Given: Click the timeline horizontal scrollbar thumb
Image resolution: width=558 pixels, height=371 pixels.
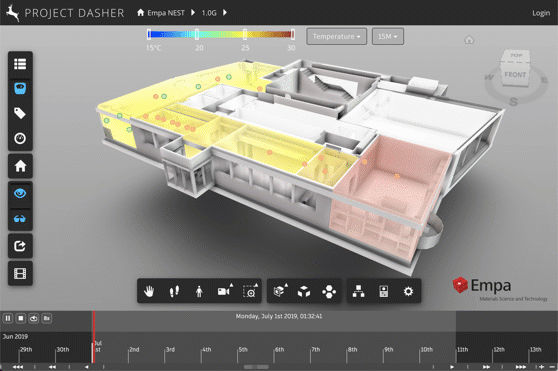Looking at the screenshot, I should (x=256, y=367).
